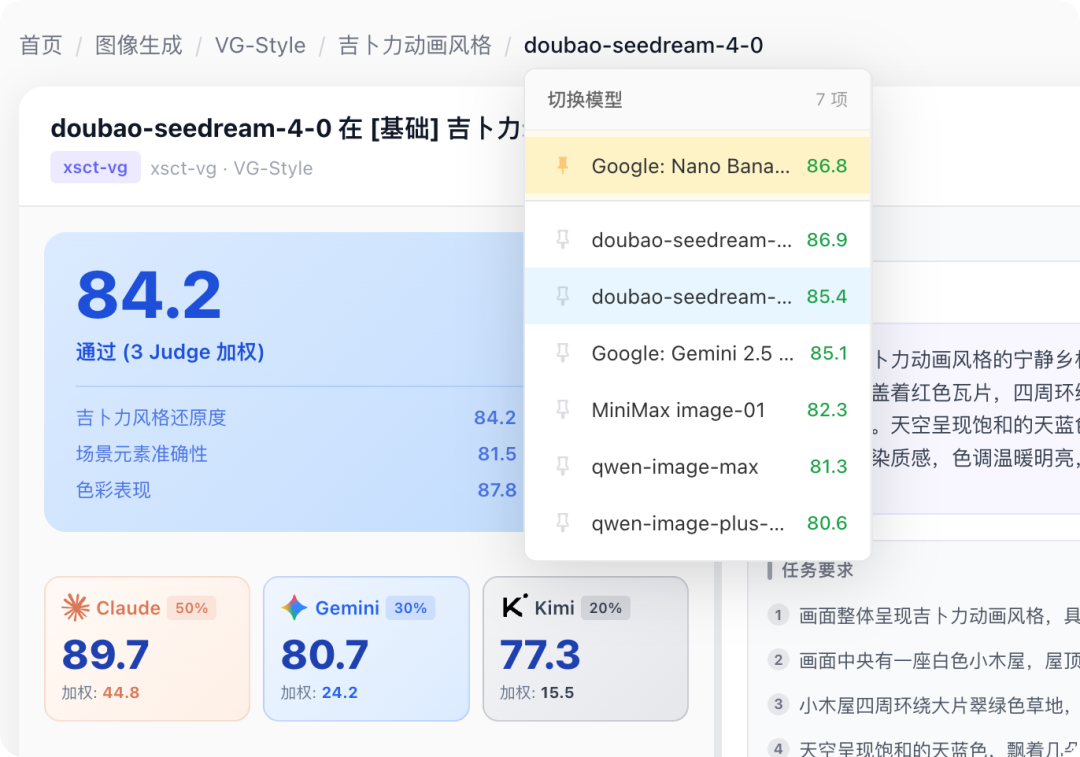Click the pin icon beside MiniMax image-01
Screen dimensions: 1080x757
[x=560, y=410]
